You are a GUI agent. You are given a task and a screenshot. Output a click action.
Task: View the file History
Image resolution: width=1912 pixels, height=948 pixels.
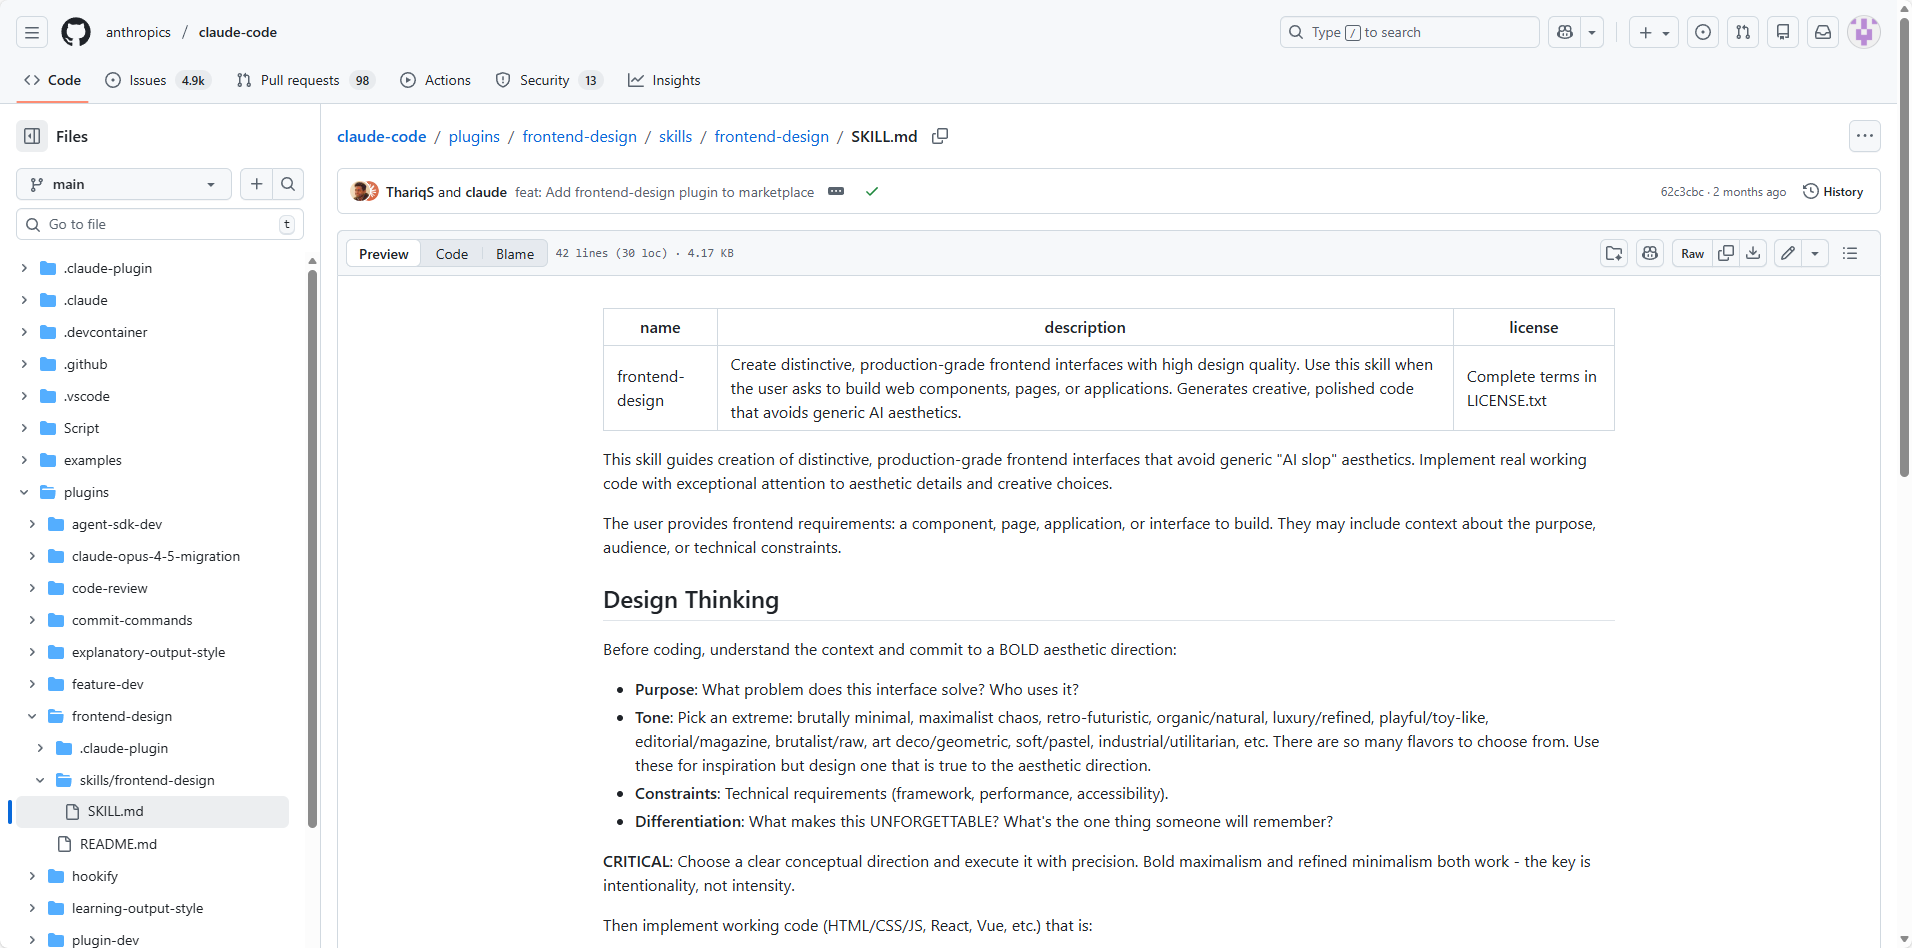point(1833,192)
